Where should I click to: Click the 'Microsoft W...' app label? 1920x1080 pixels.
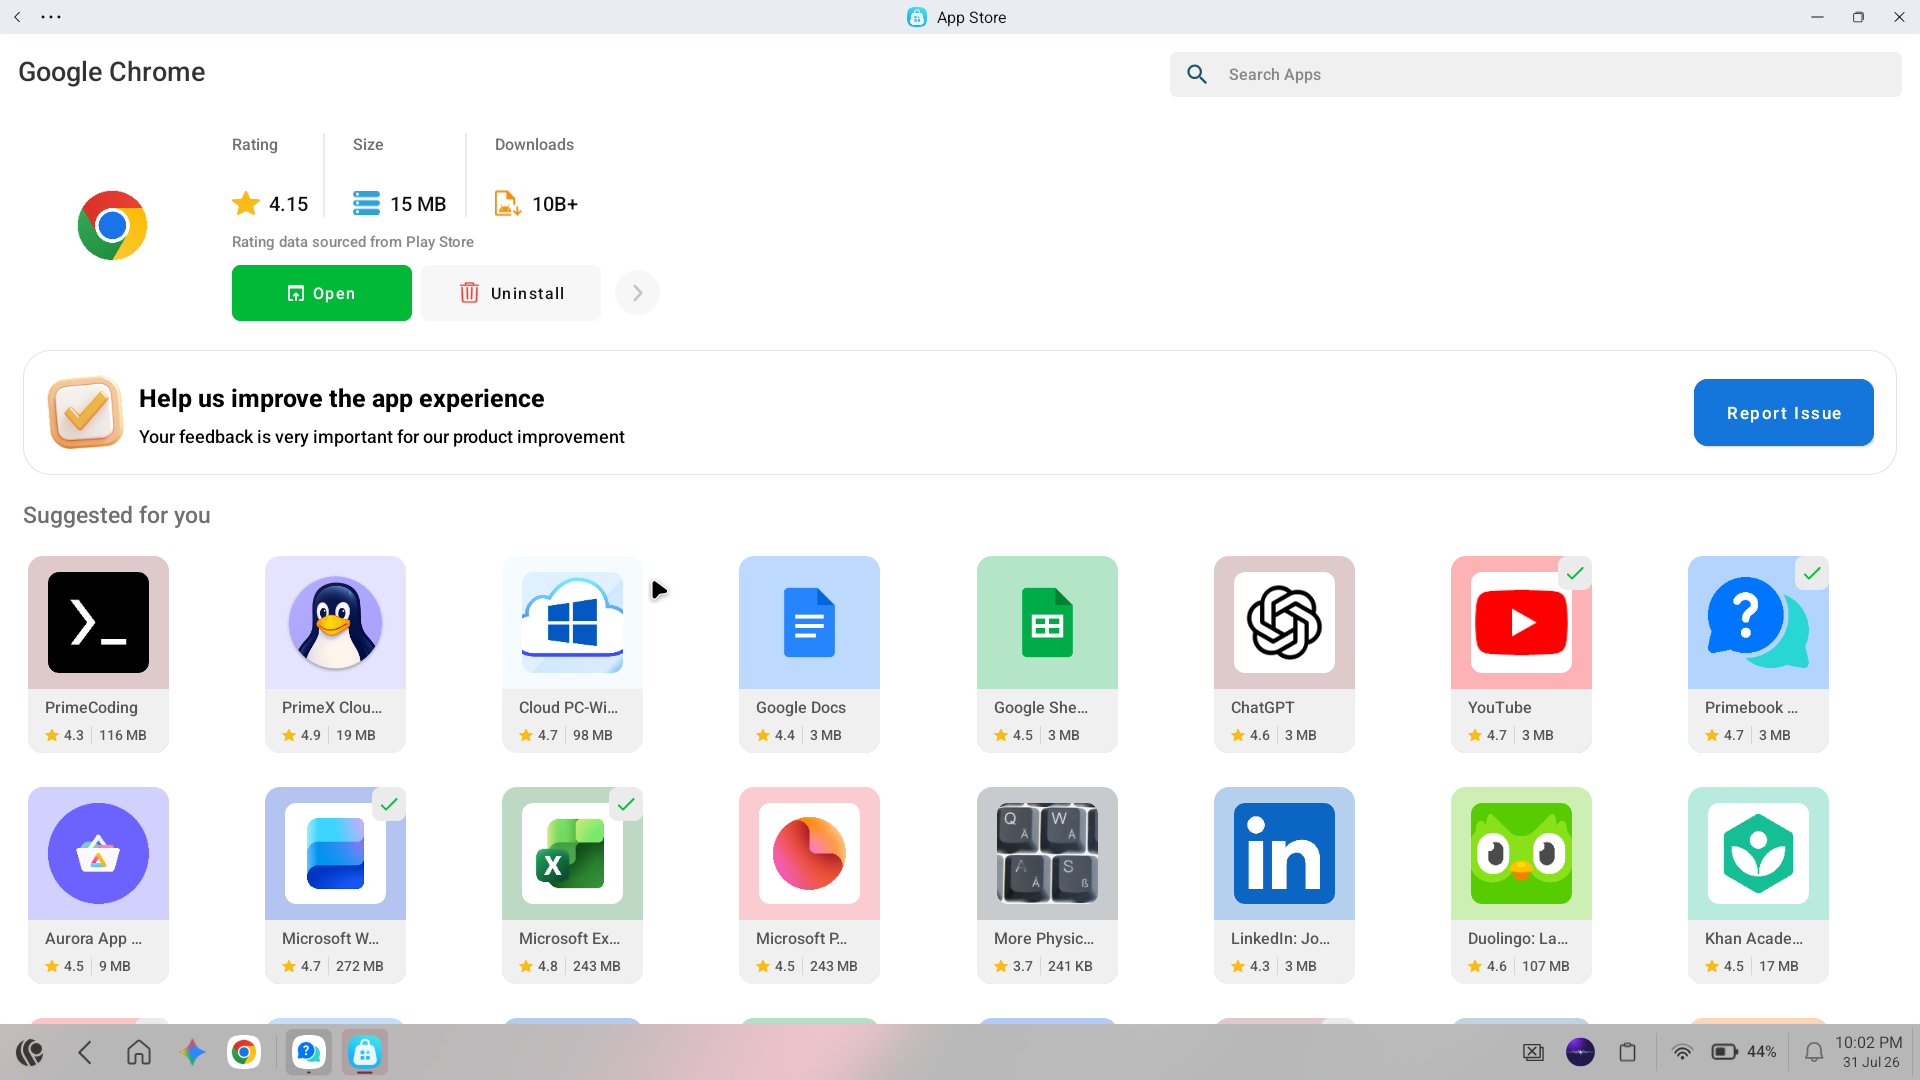coord(330,938)
